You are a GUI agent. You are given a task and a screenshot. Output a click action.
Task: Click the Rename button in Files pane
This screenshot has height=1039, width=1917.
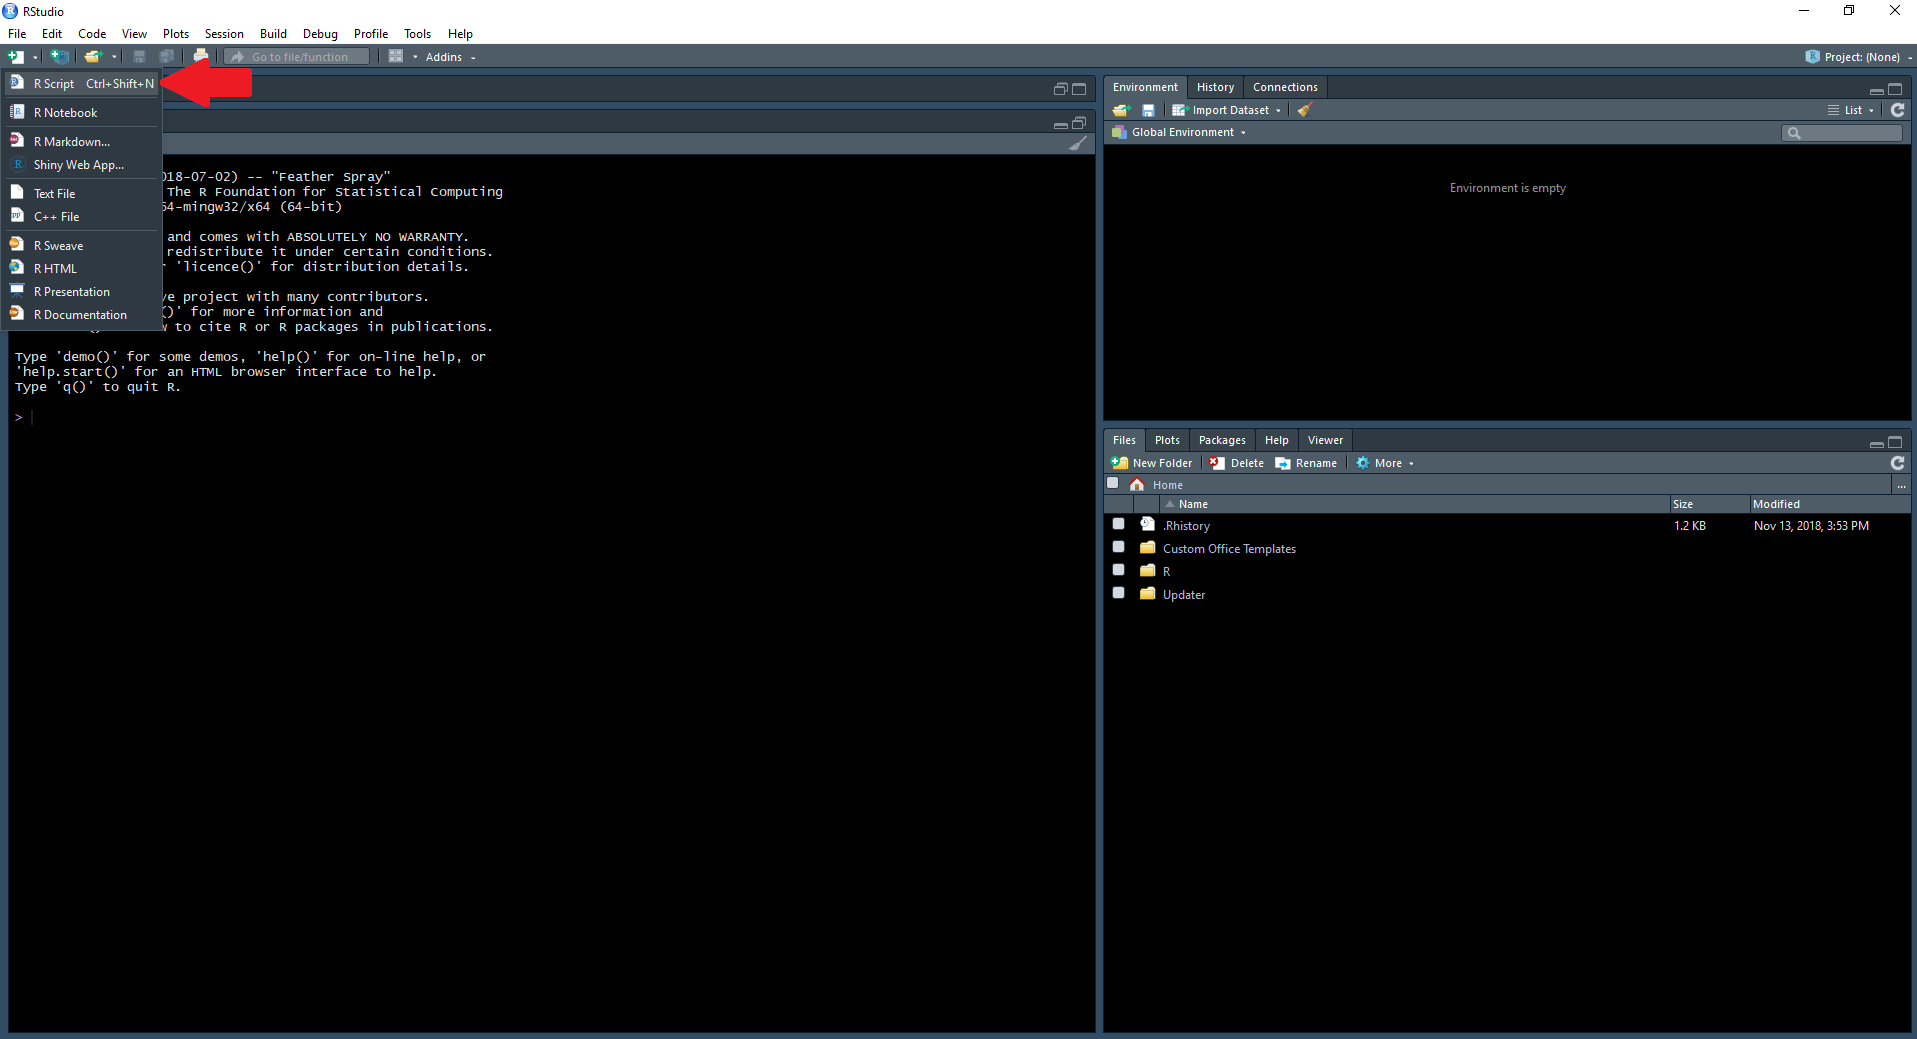coord(1306,463)
